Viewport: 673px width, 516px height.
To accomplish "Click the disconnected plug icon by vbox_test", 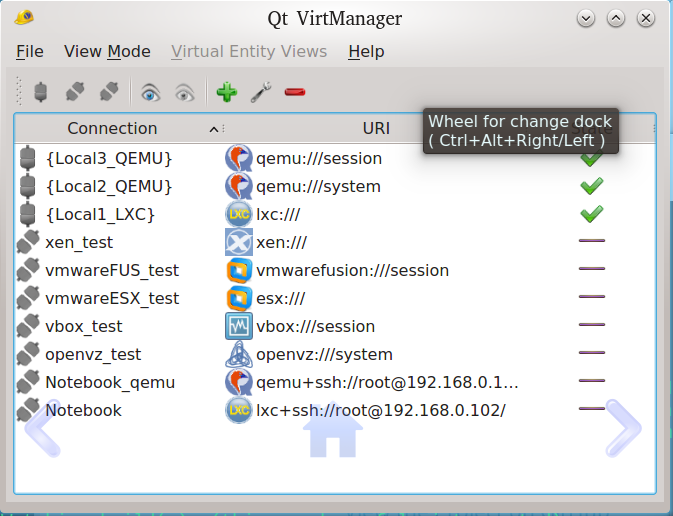I will (x=27, y=326).
